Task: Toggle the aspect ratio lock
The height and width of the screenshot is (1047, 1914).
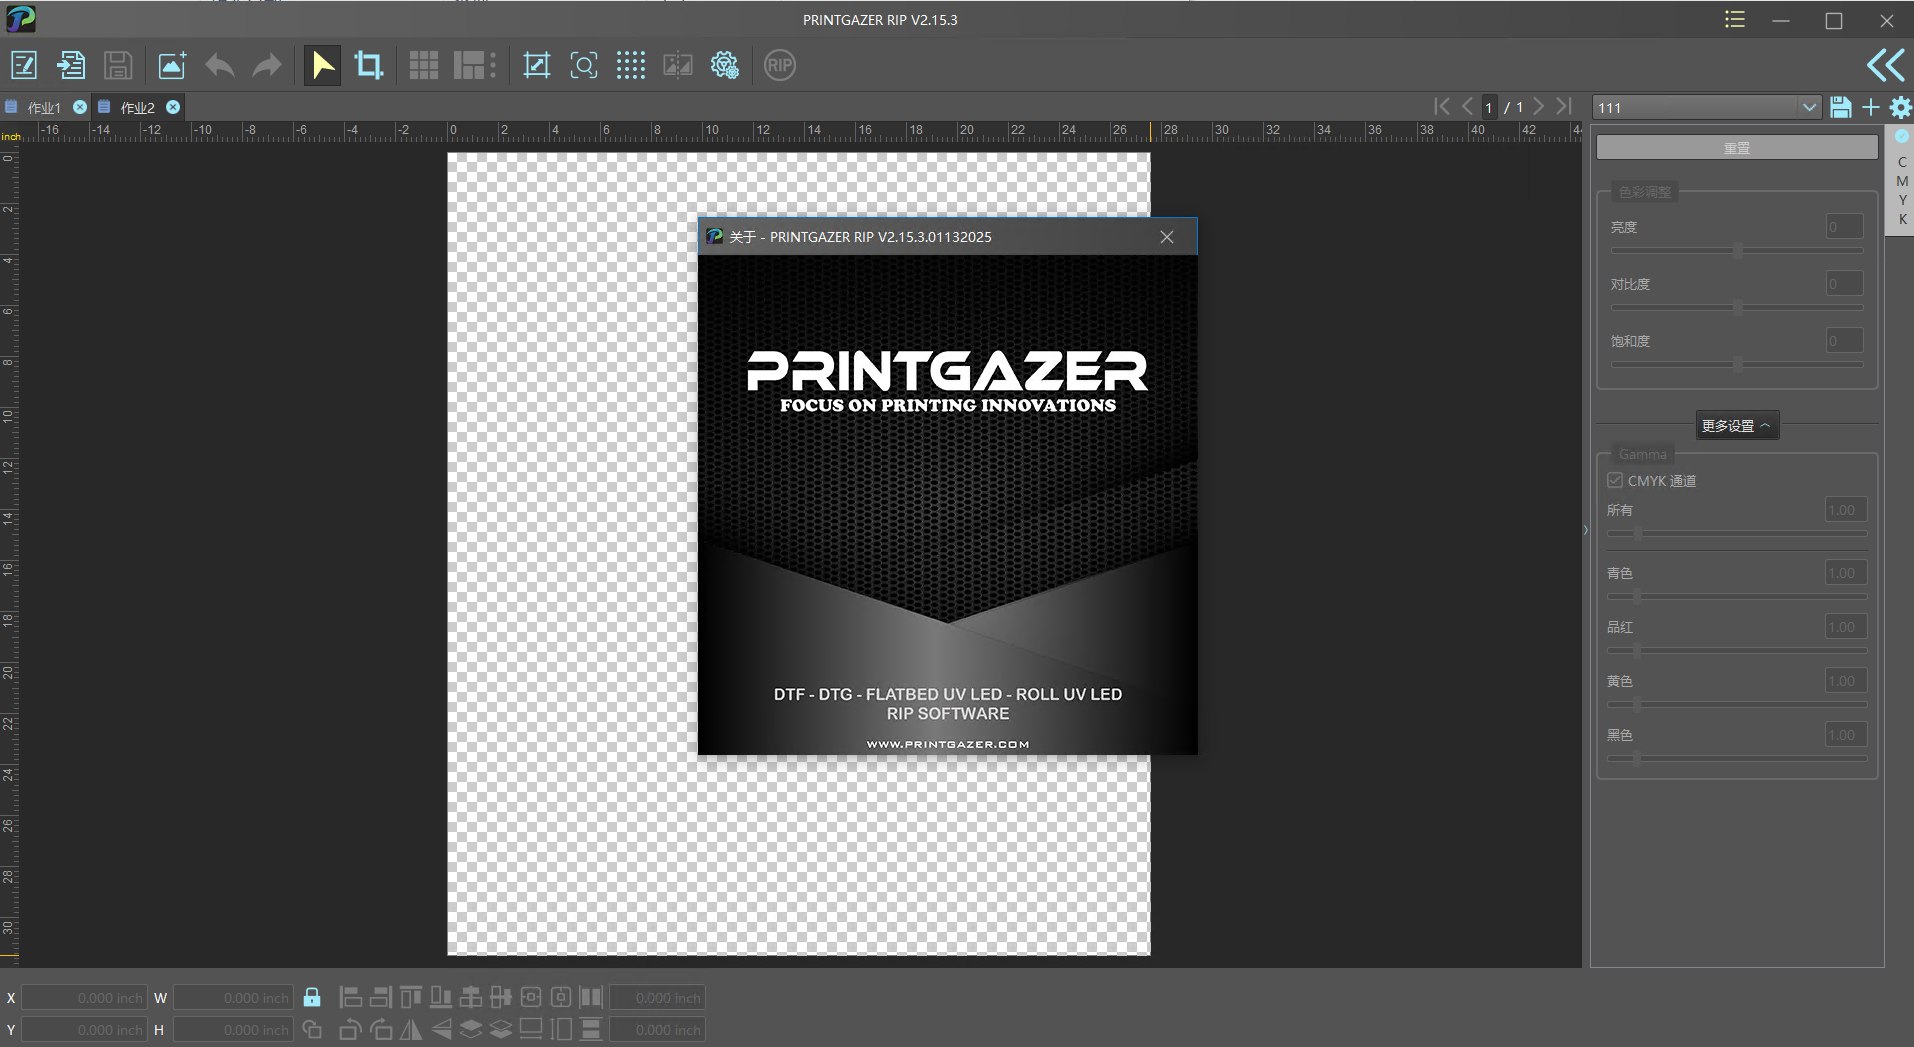Action: [312, 997]
